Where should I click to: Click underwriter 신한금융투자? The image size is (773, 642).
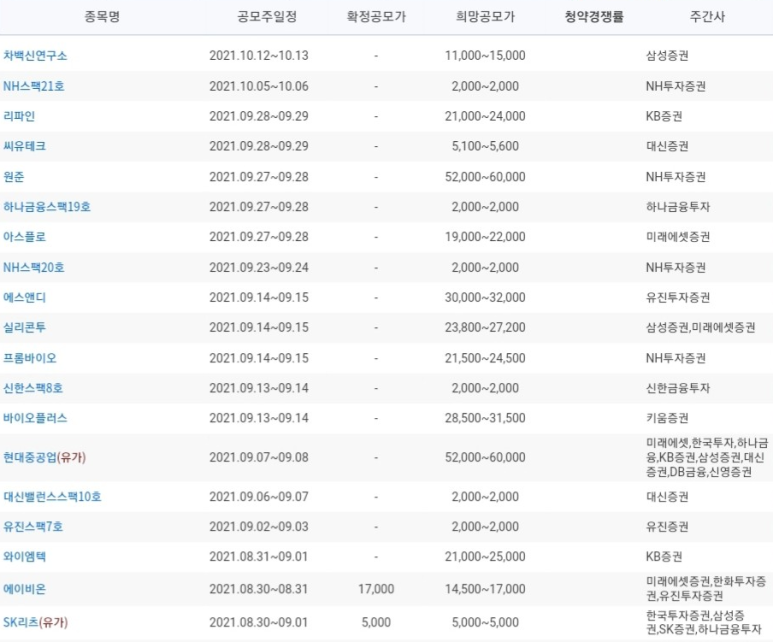pyautogui.click(x=678, y=388)
